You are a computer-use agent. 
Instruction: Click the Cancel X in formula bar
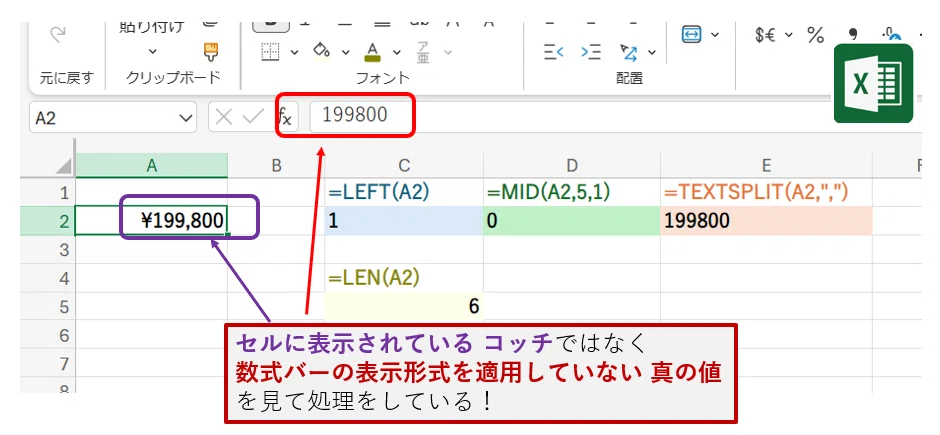click(224, 117)
